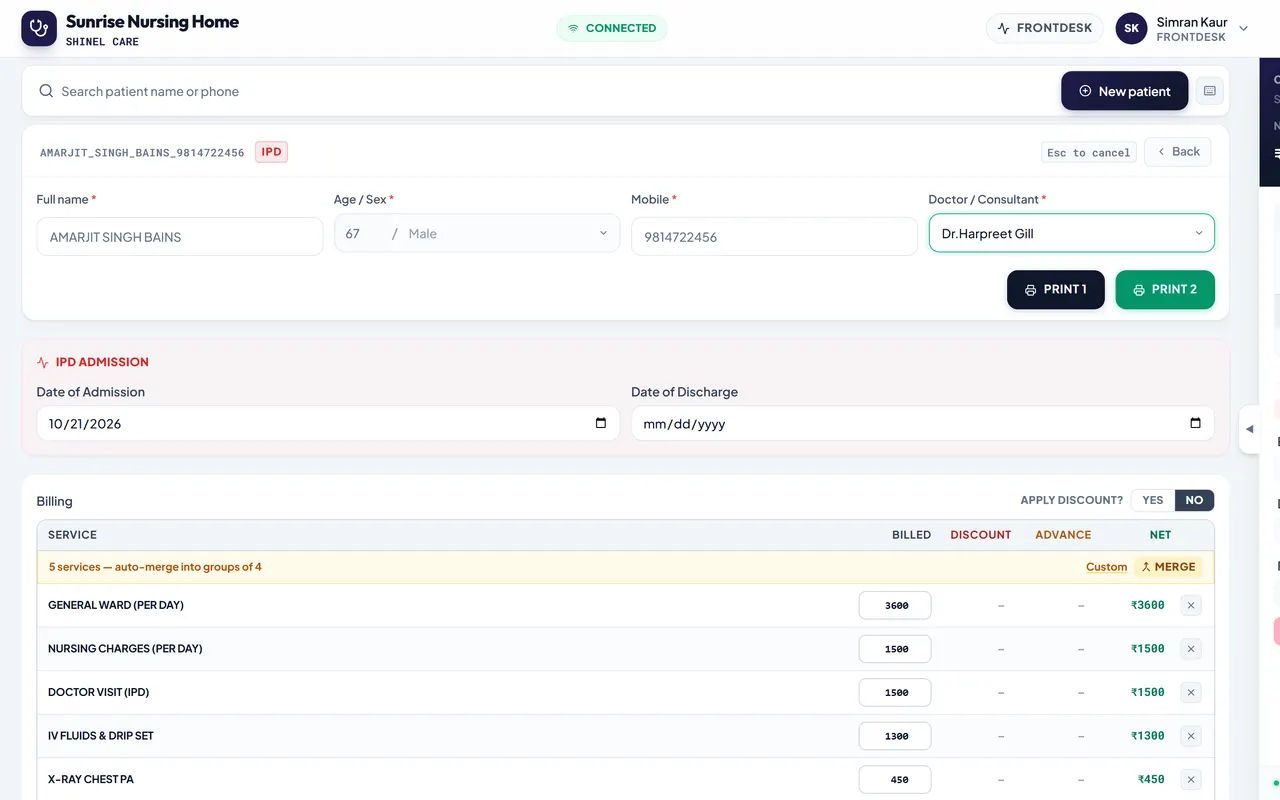1280x800 pixels.
Task: Edit billed amount for Doctor Visit (IPD)
Action: pyautogui.click(x=895, y=692)
